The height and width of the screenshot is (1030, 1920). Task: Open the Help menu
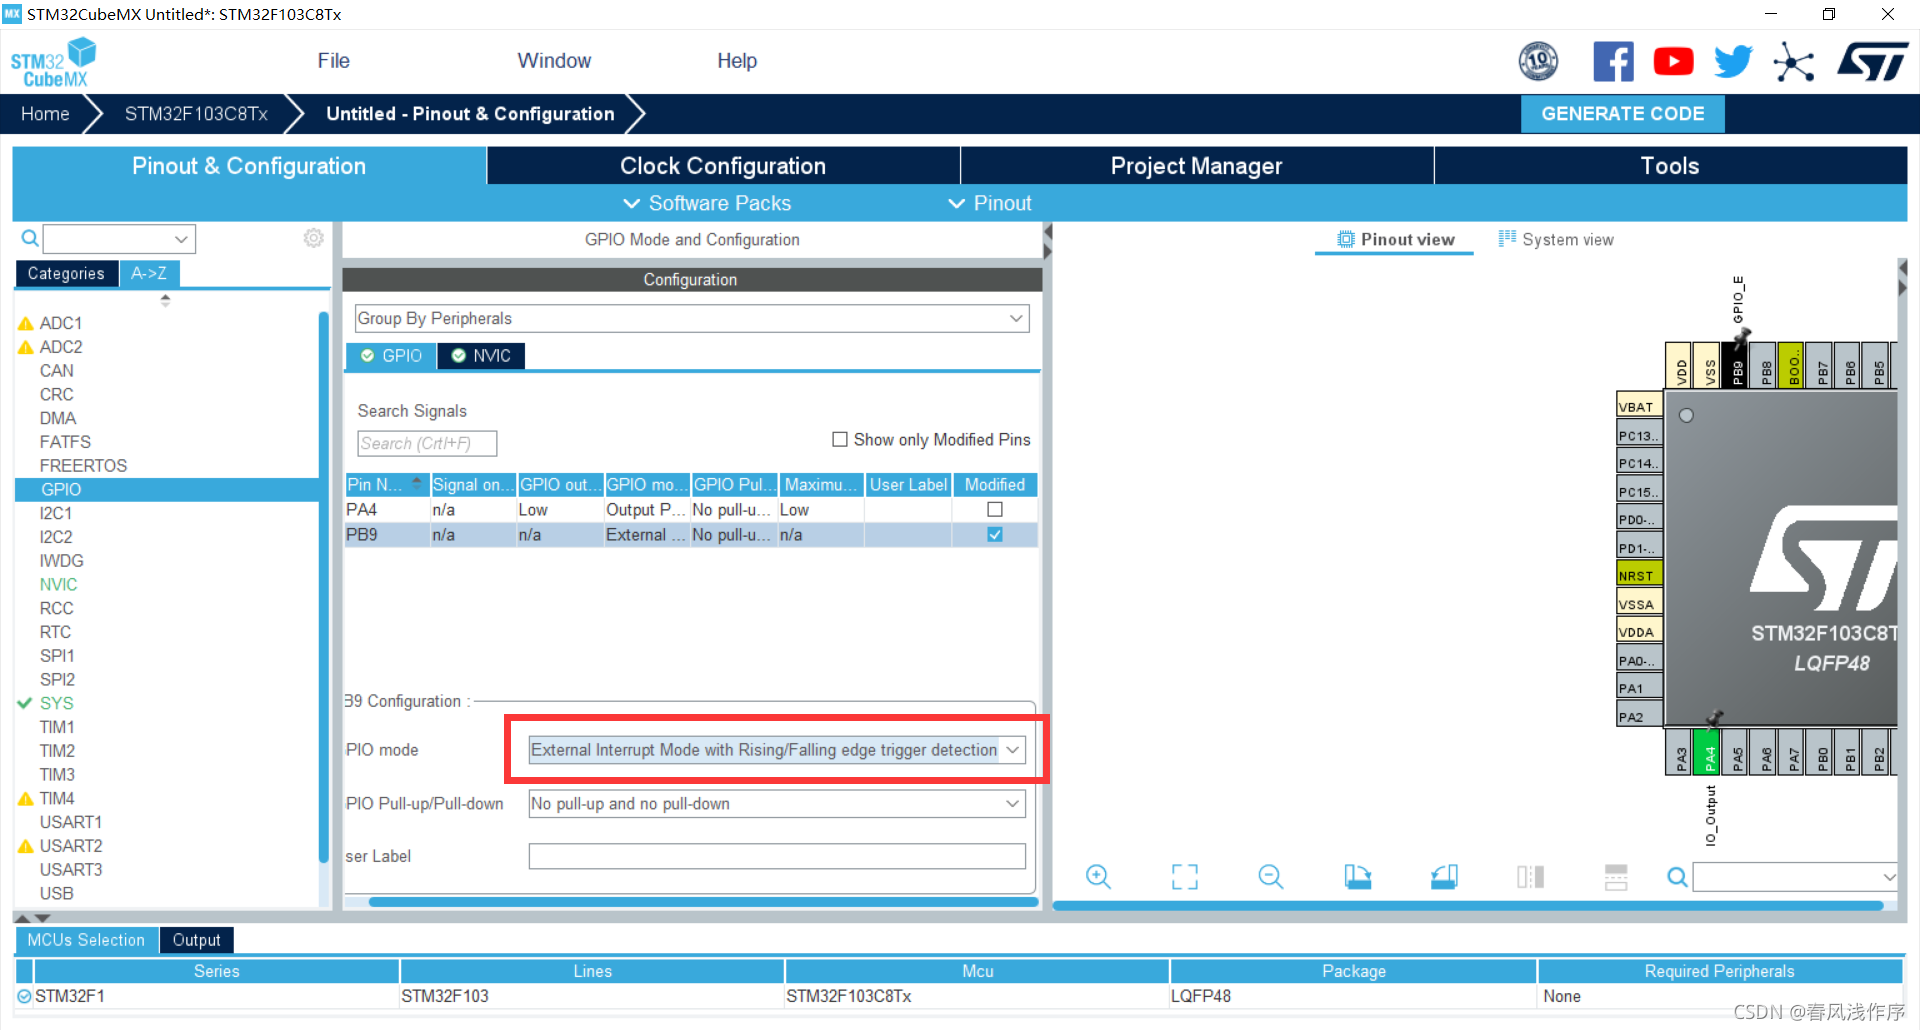(737, 61)
